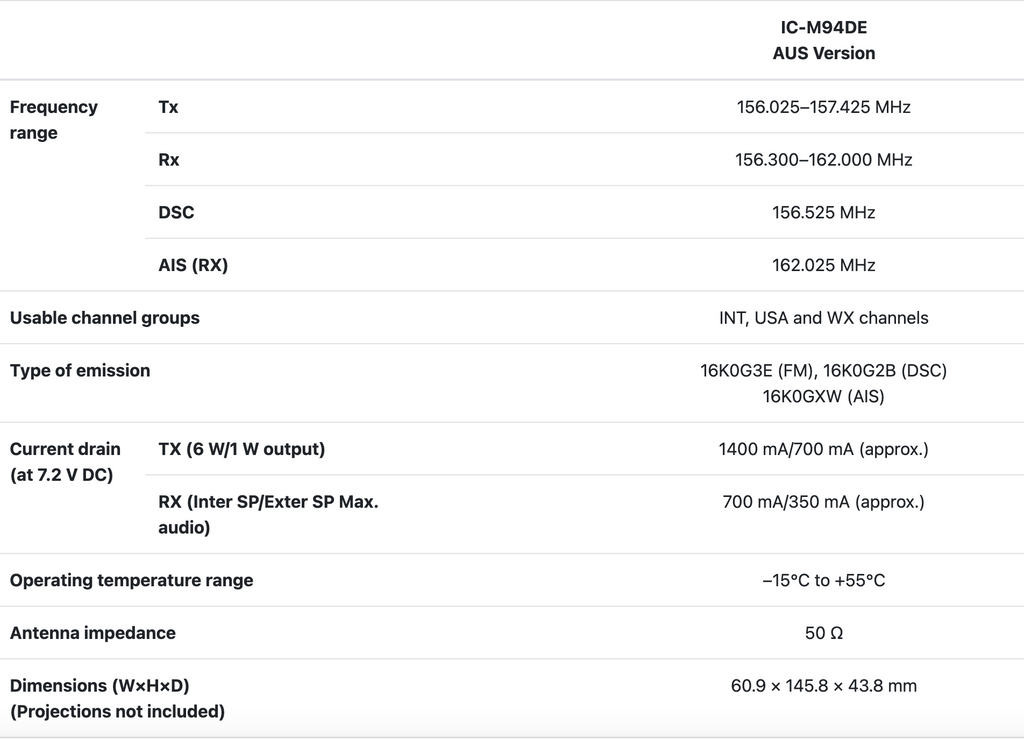
Task: Select the 50 Ω antenna impedance value
Action: [823, 633]
